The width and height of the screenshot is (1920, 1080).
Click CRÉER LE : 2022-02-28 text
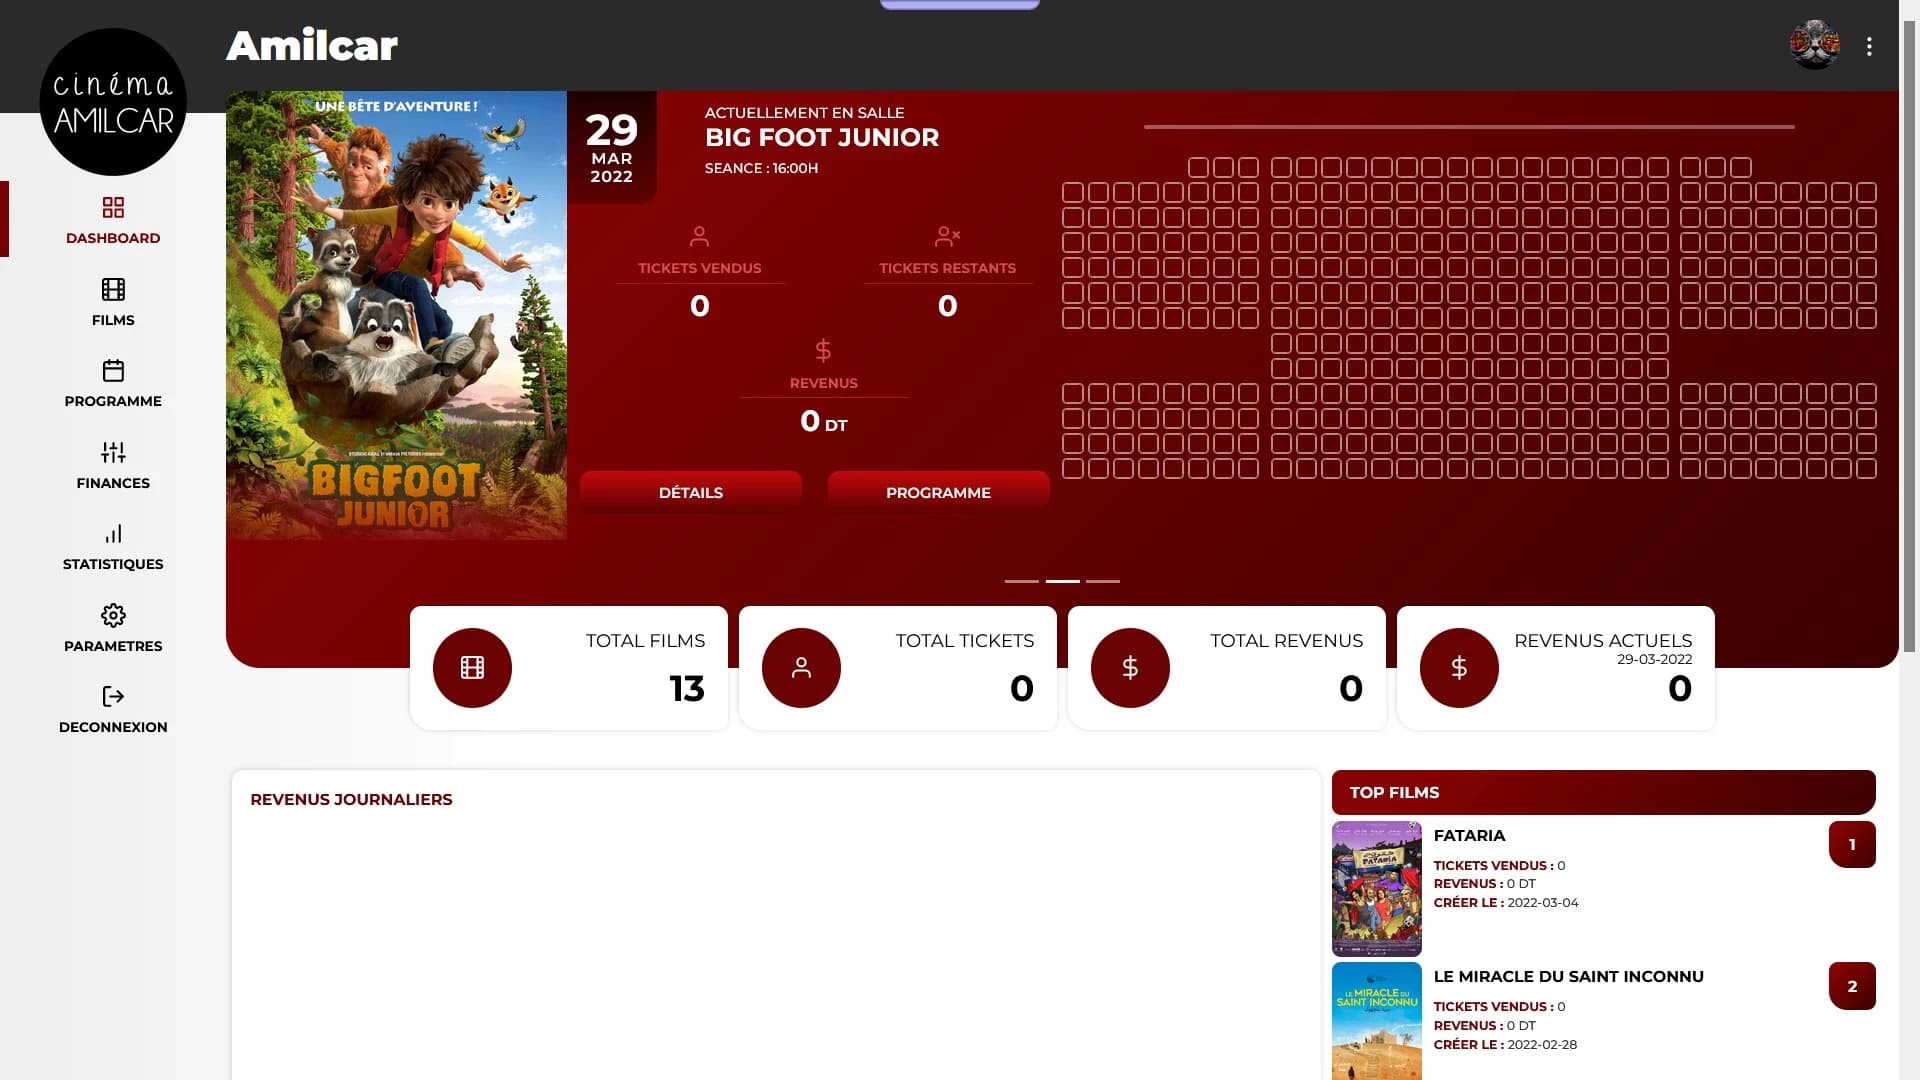pyautogui.click(x=1505, y=1045)
